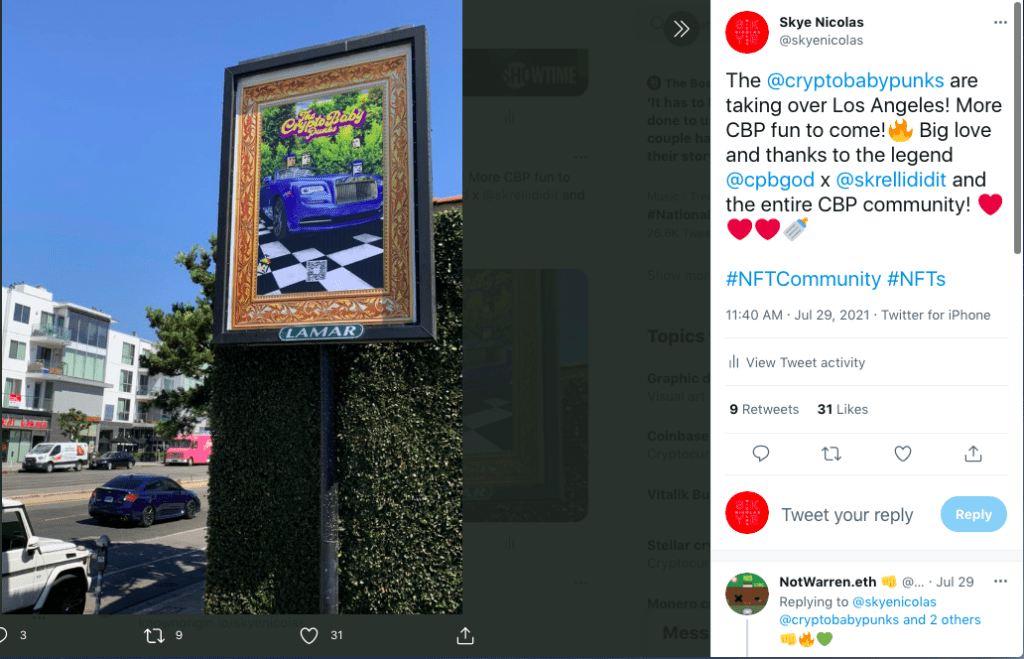Open the @cpbgod profile link

[770, 180]
